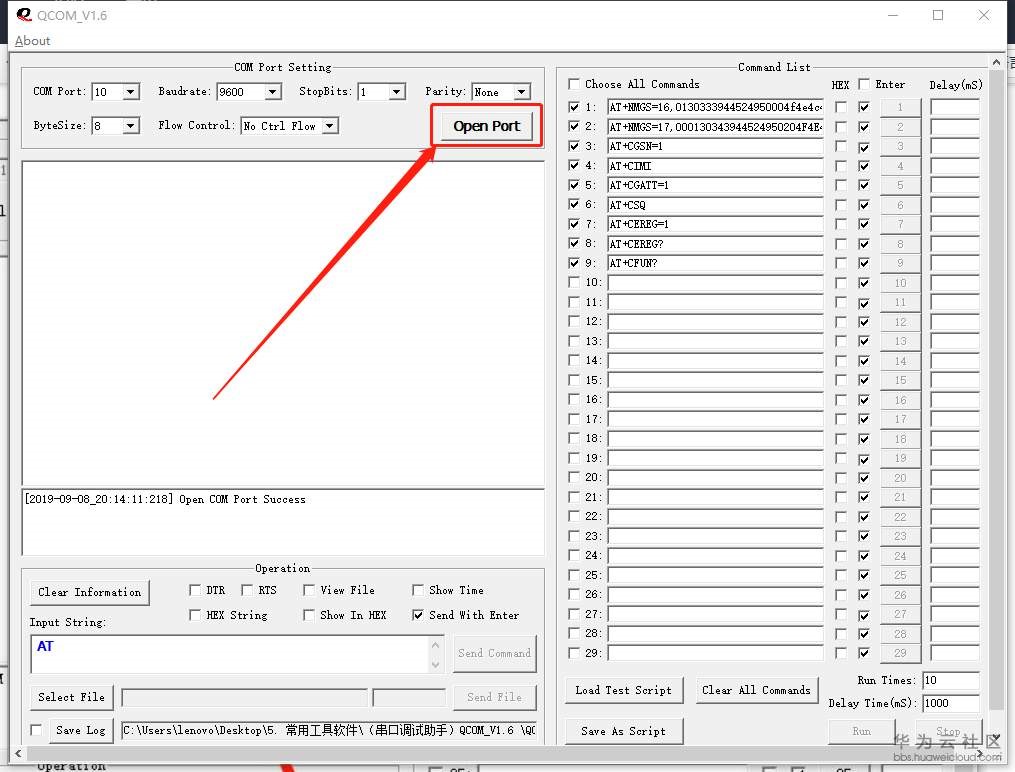
Task: Expand the Parity dropdown
Action: (522, 92)
